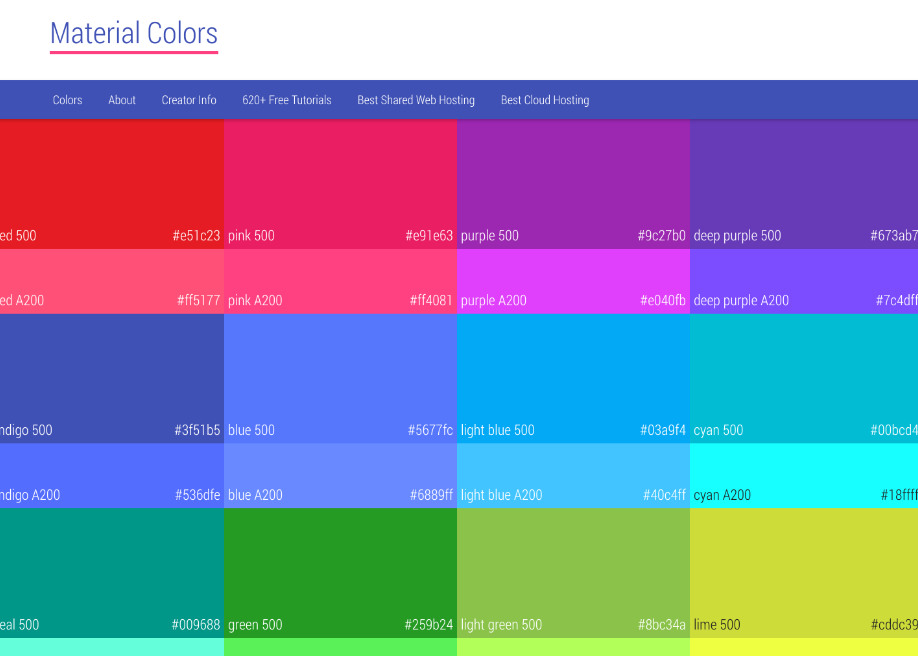Select the indigo 500 color swatch
The image size is (918, 656).
point(112,378)
